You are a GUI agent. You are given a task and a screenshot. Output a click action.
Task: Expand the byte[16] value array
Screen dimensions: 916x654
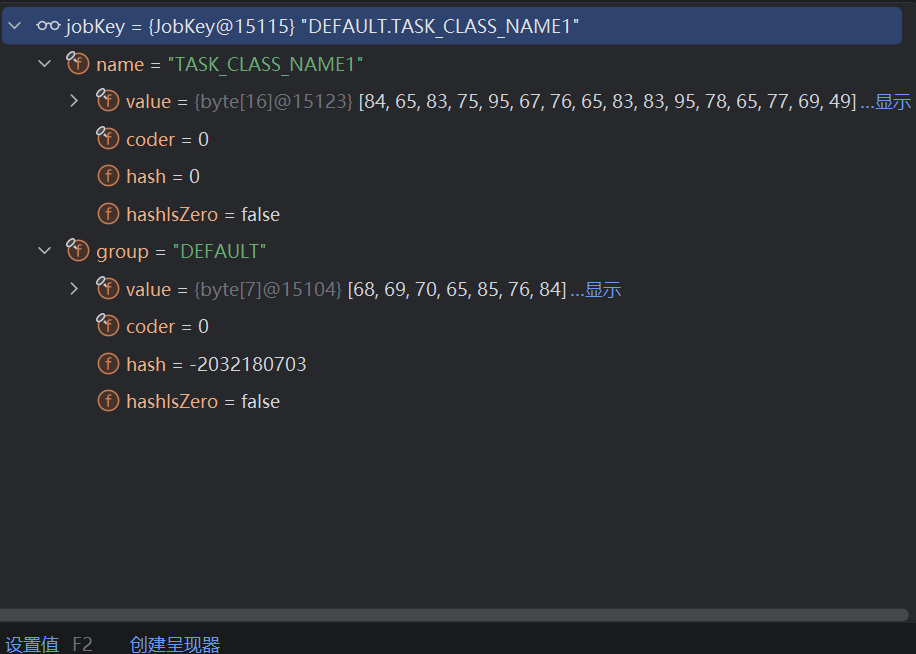(74, 101)
